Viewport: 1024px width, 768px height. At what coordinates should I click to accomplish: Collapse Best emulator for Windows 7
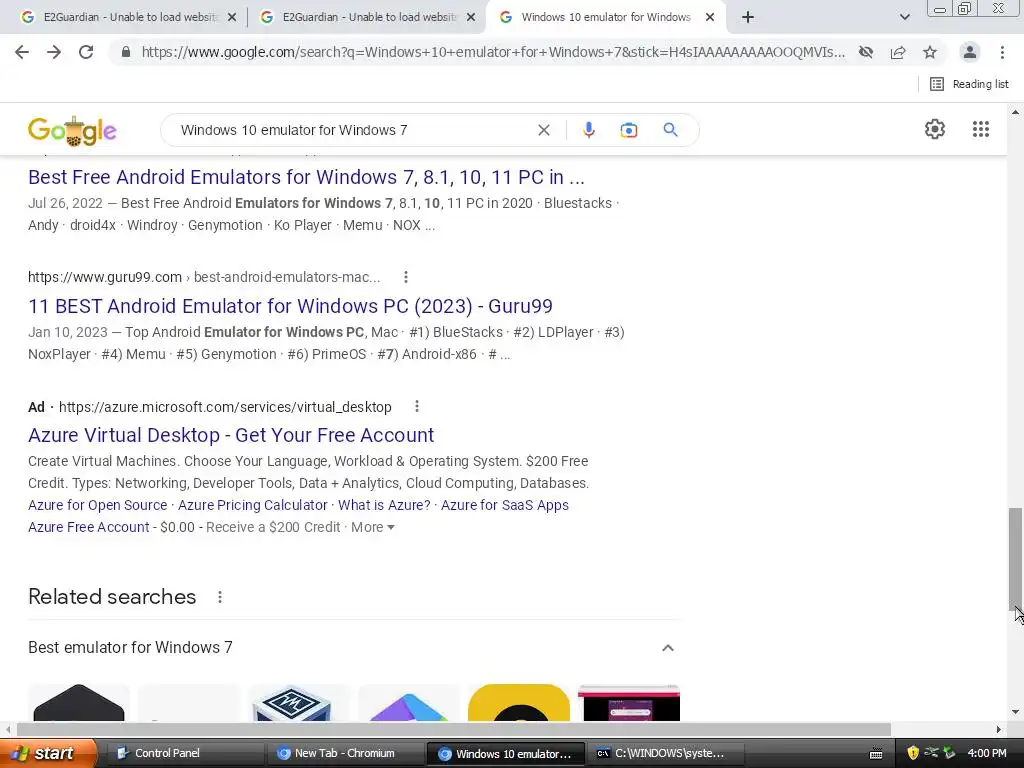click(x=667, y=648)
